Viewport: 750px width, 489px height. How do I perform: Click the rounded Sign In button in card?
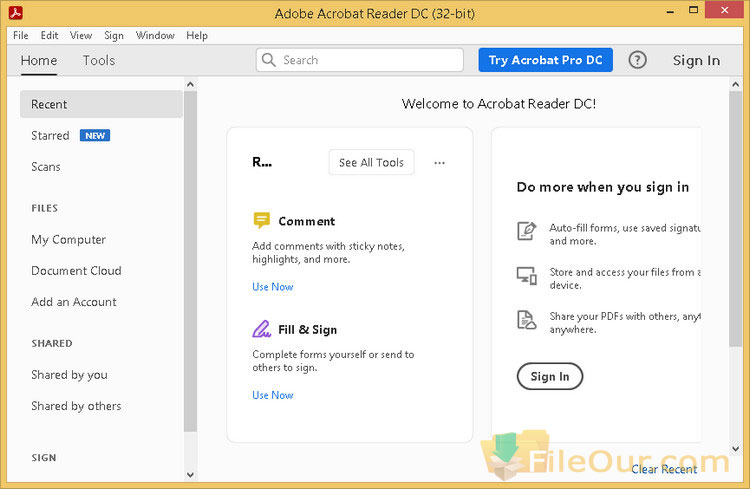point(550,376)
